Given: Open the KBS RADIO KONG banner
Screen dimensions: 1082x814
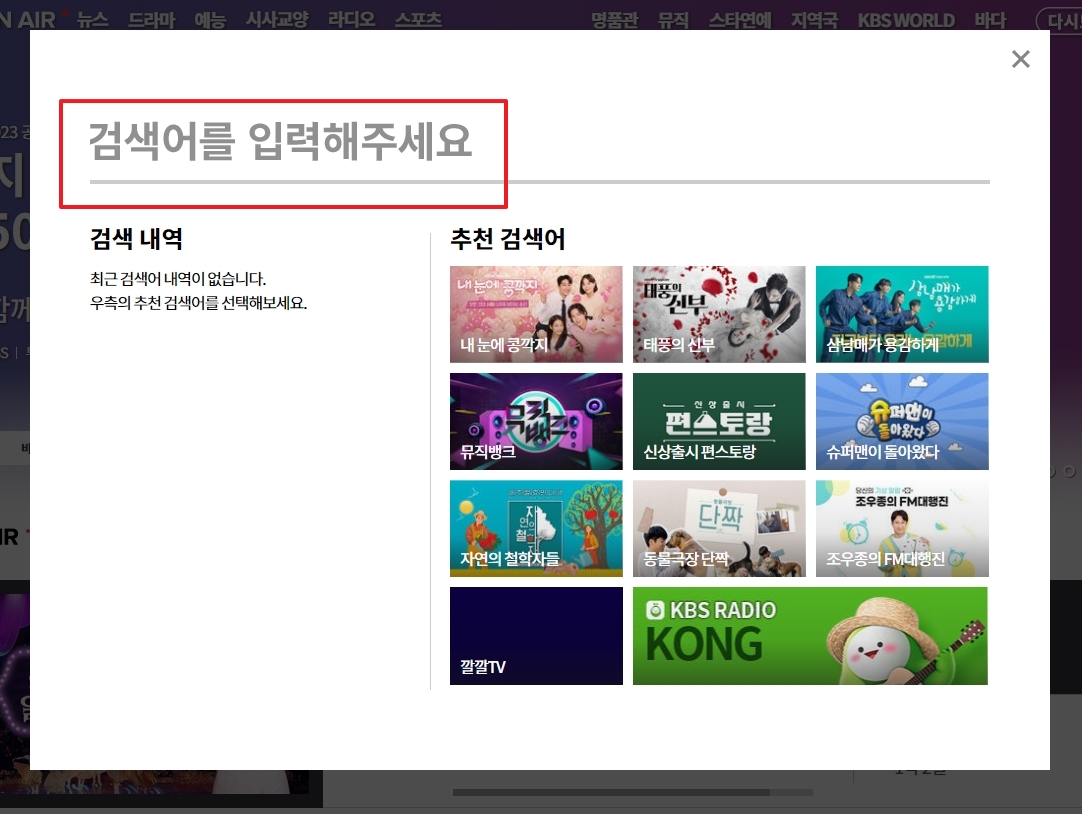Looking at the screenshot, I should coord(810,636).
